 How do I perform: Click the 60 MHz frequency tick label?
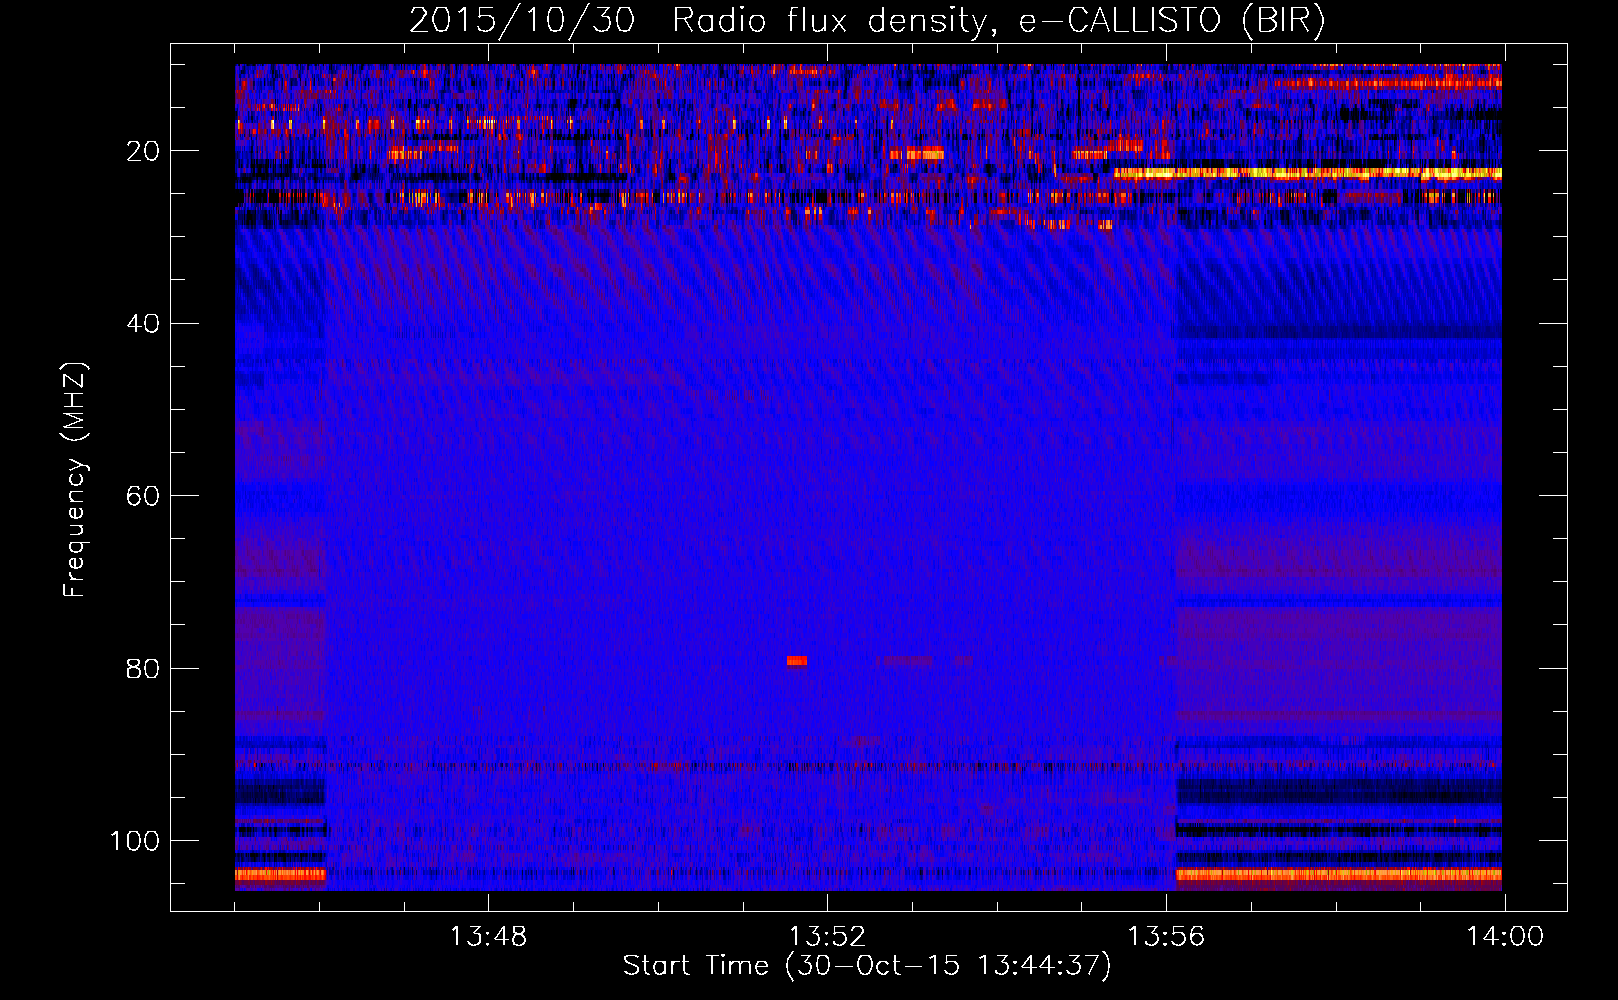pos(143,496)
